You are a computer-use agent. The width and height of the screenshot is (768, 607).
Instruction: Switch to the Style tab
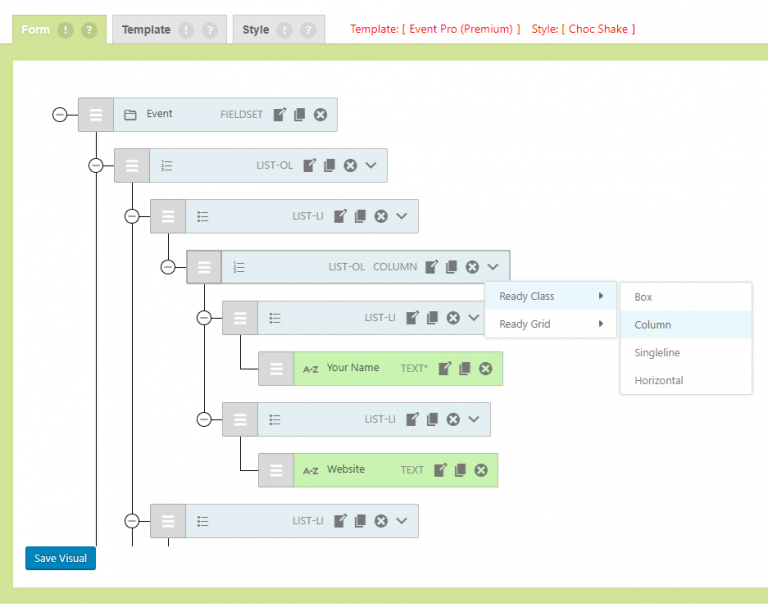coord(256,30)
